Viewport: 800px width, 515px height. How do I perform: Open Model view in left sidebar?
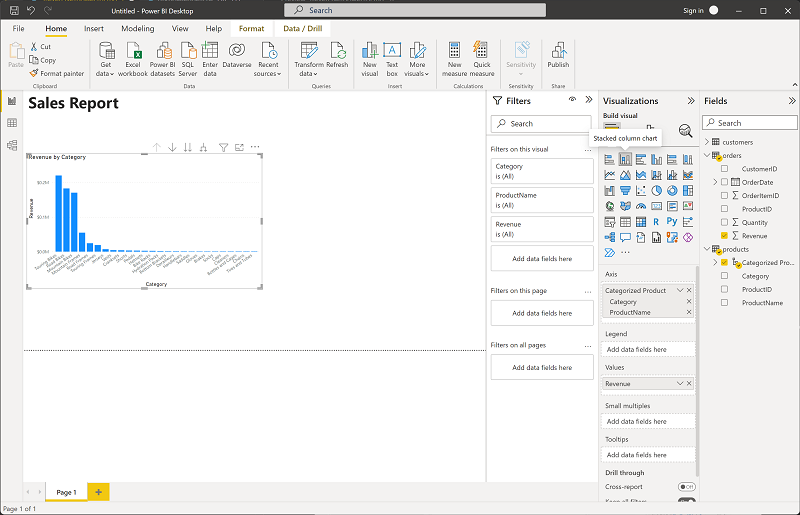[12, 145]
